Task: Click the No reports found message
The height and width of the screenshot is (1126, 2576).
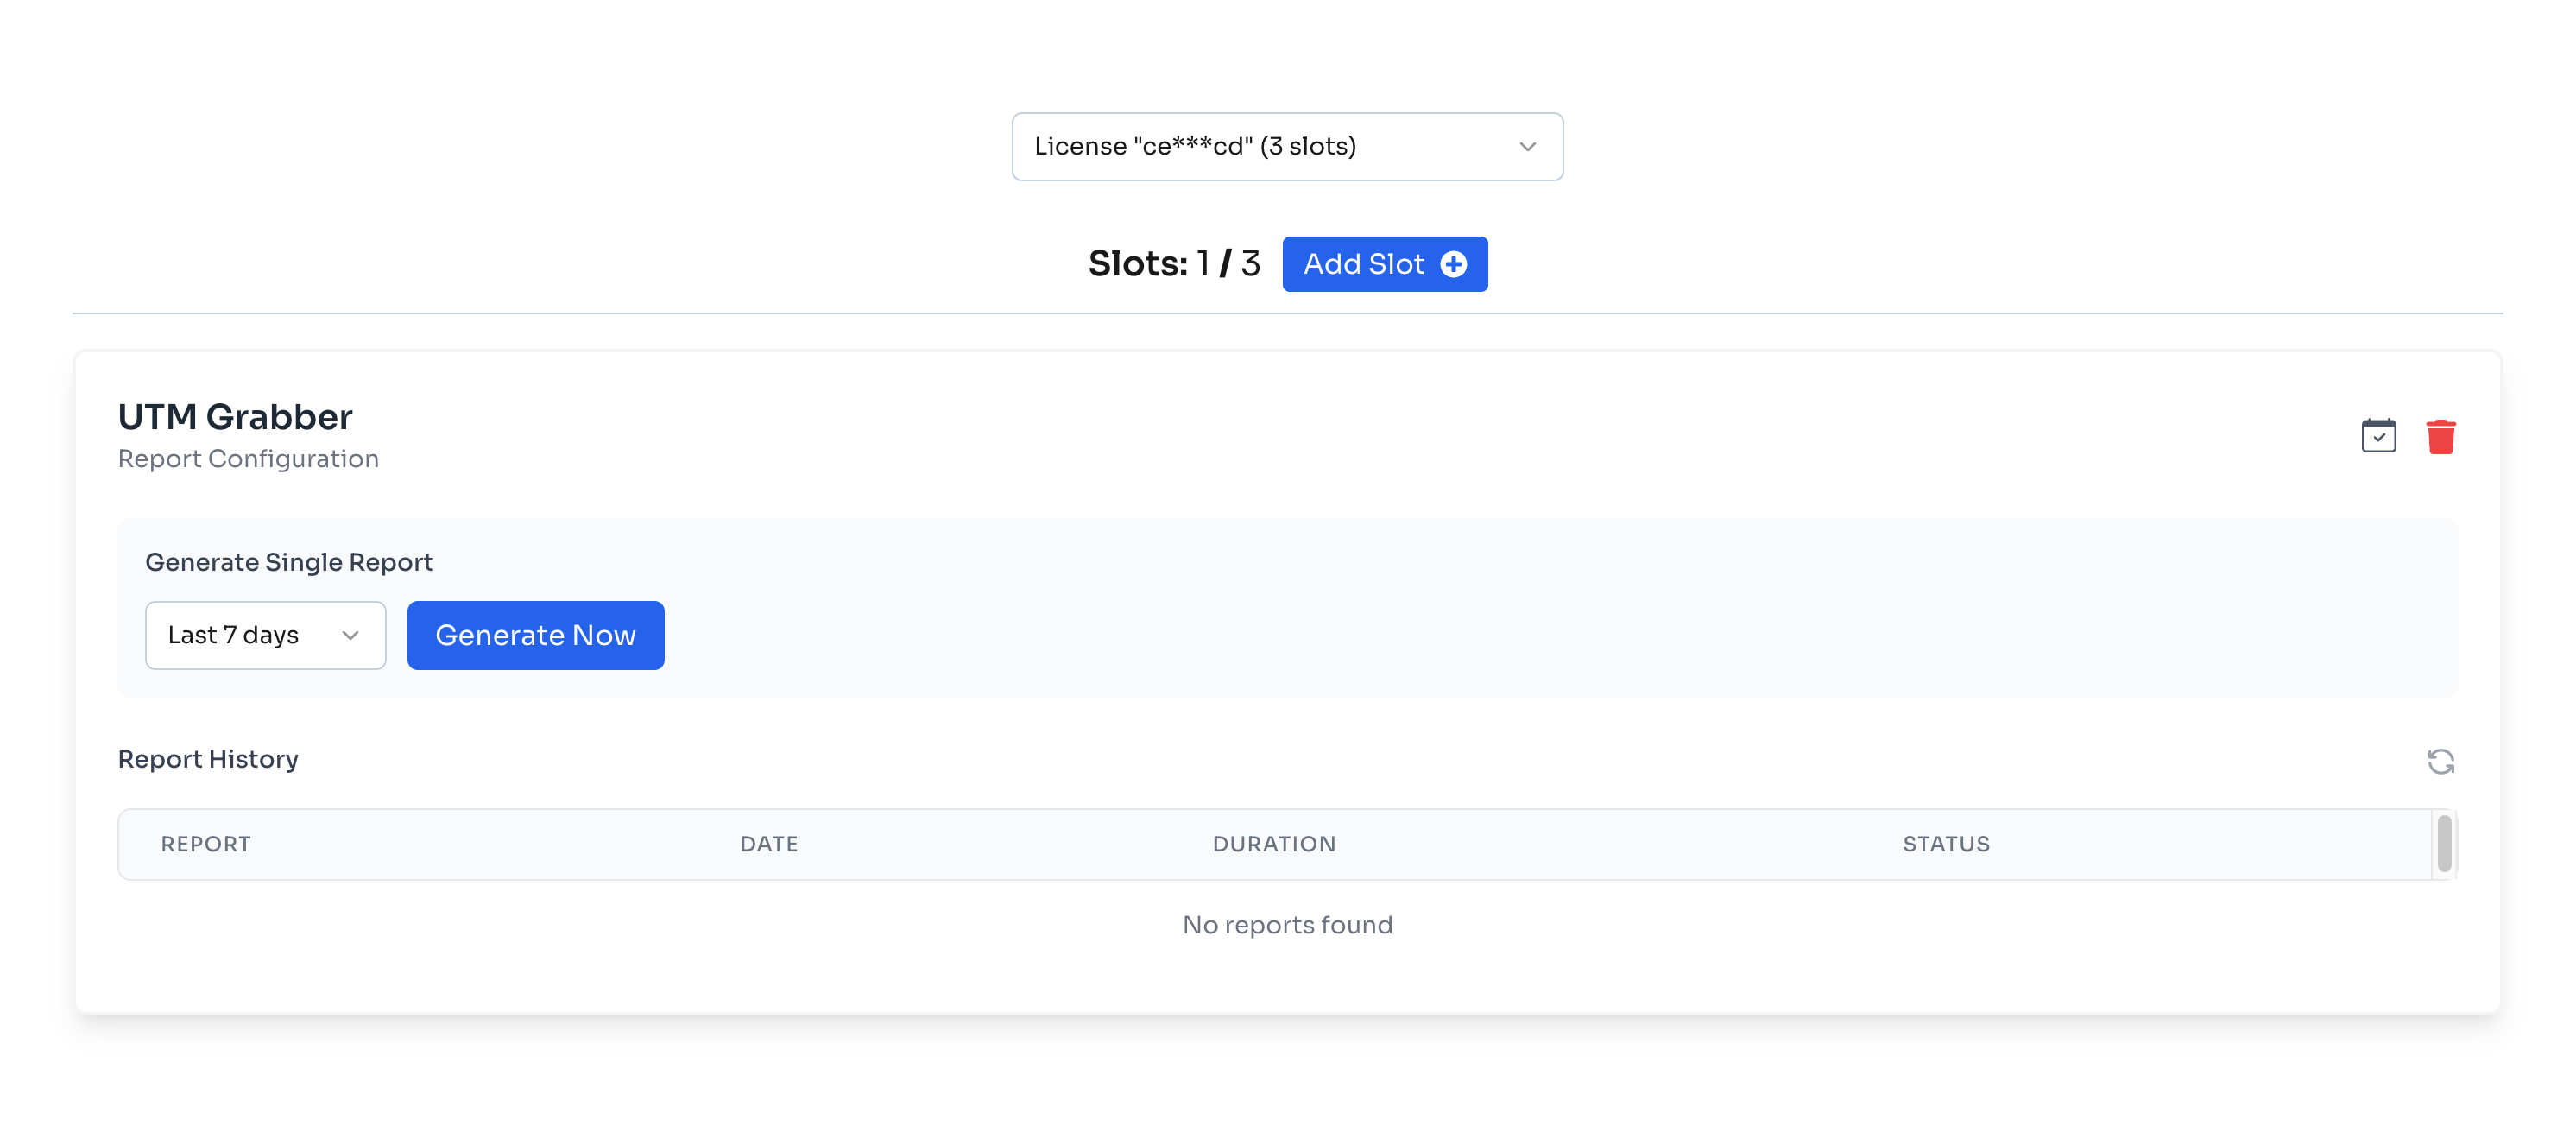Action: coord(1287,925)
